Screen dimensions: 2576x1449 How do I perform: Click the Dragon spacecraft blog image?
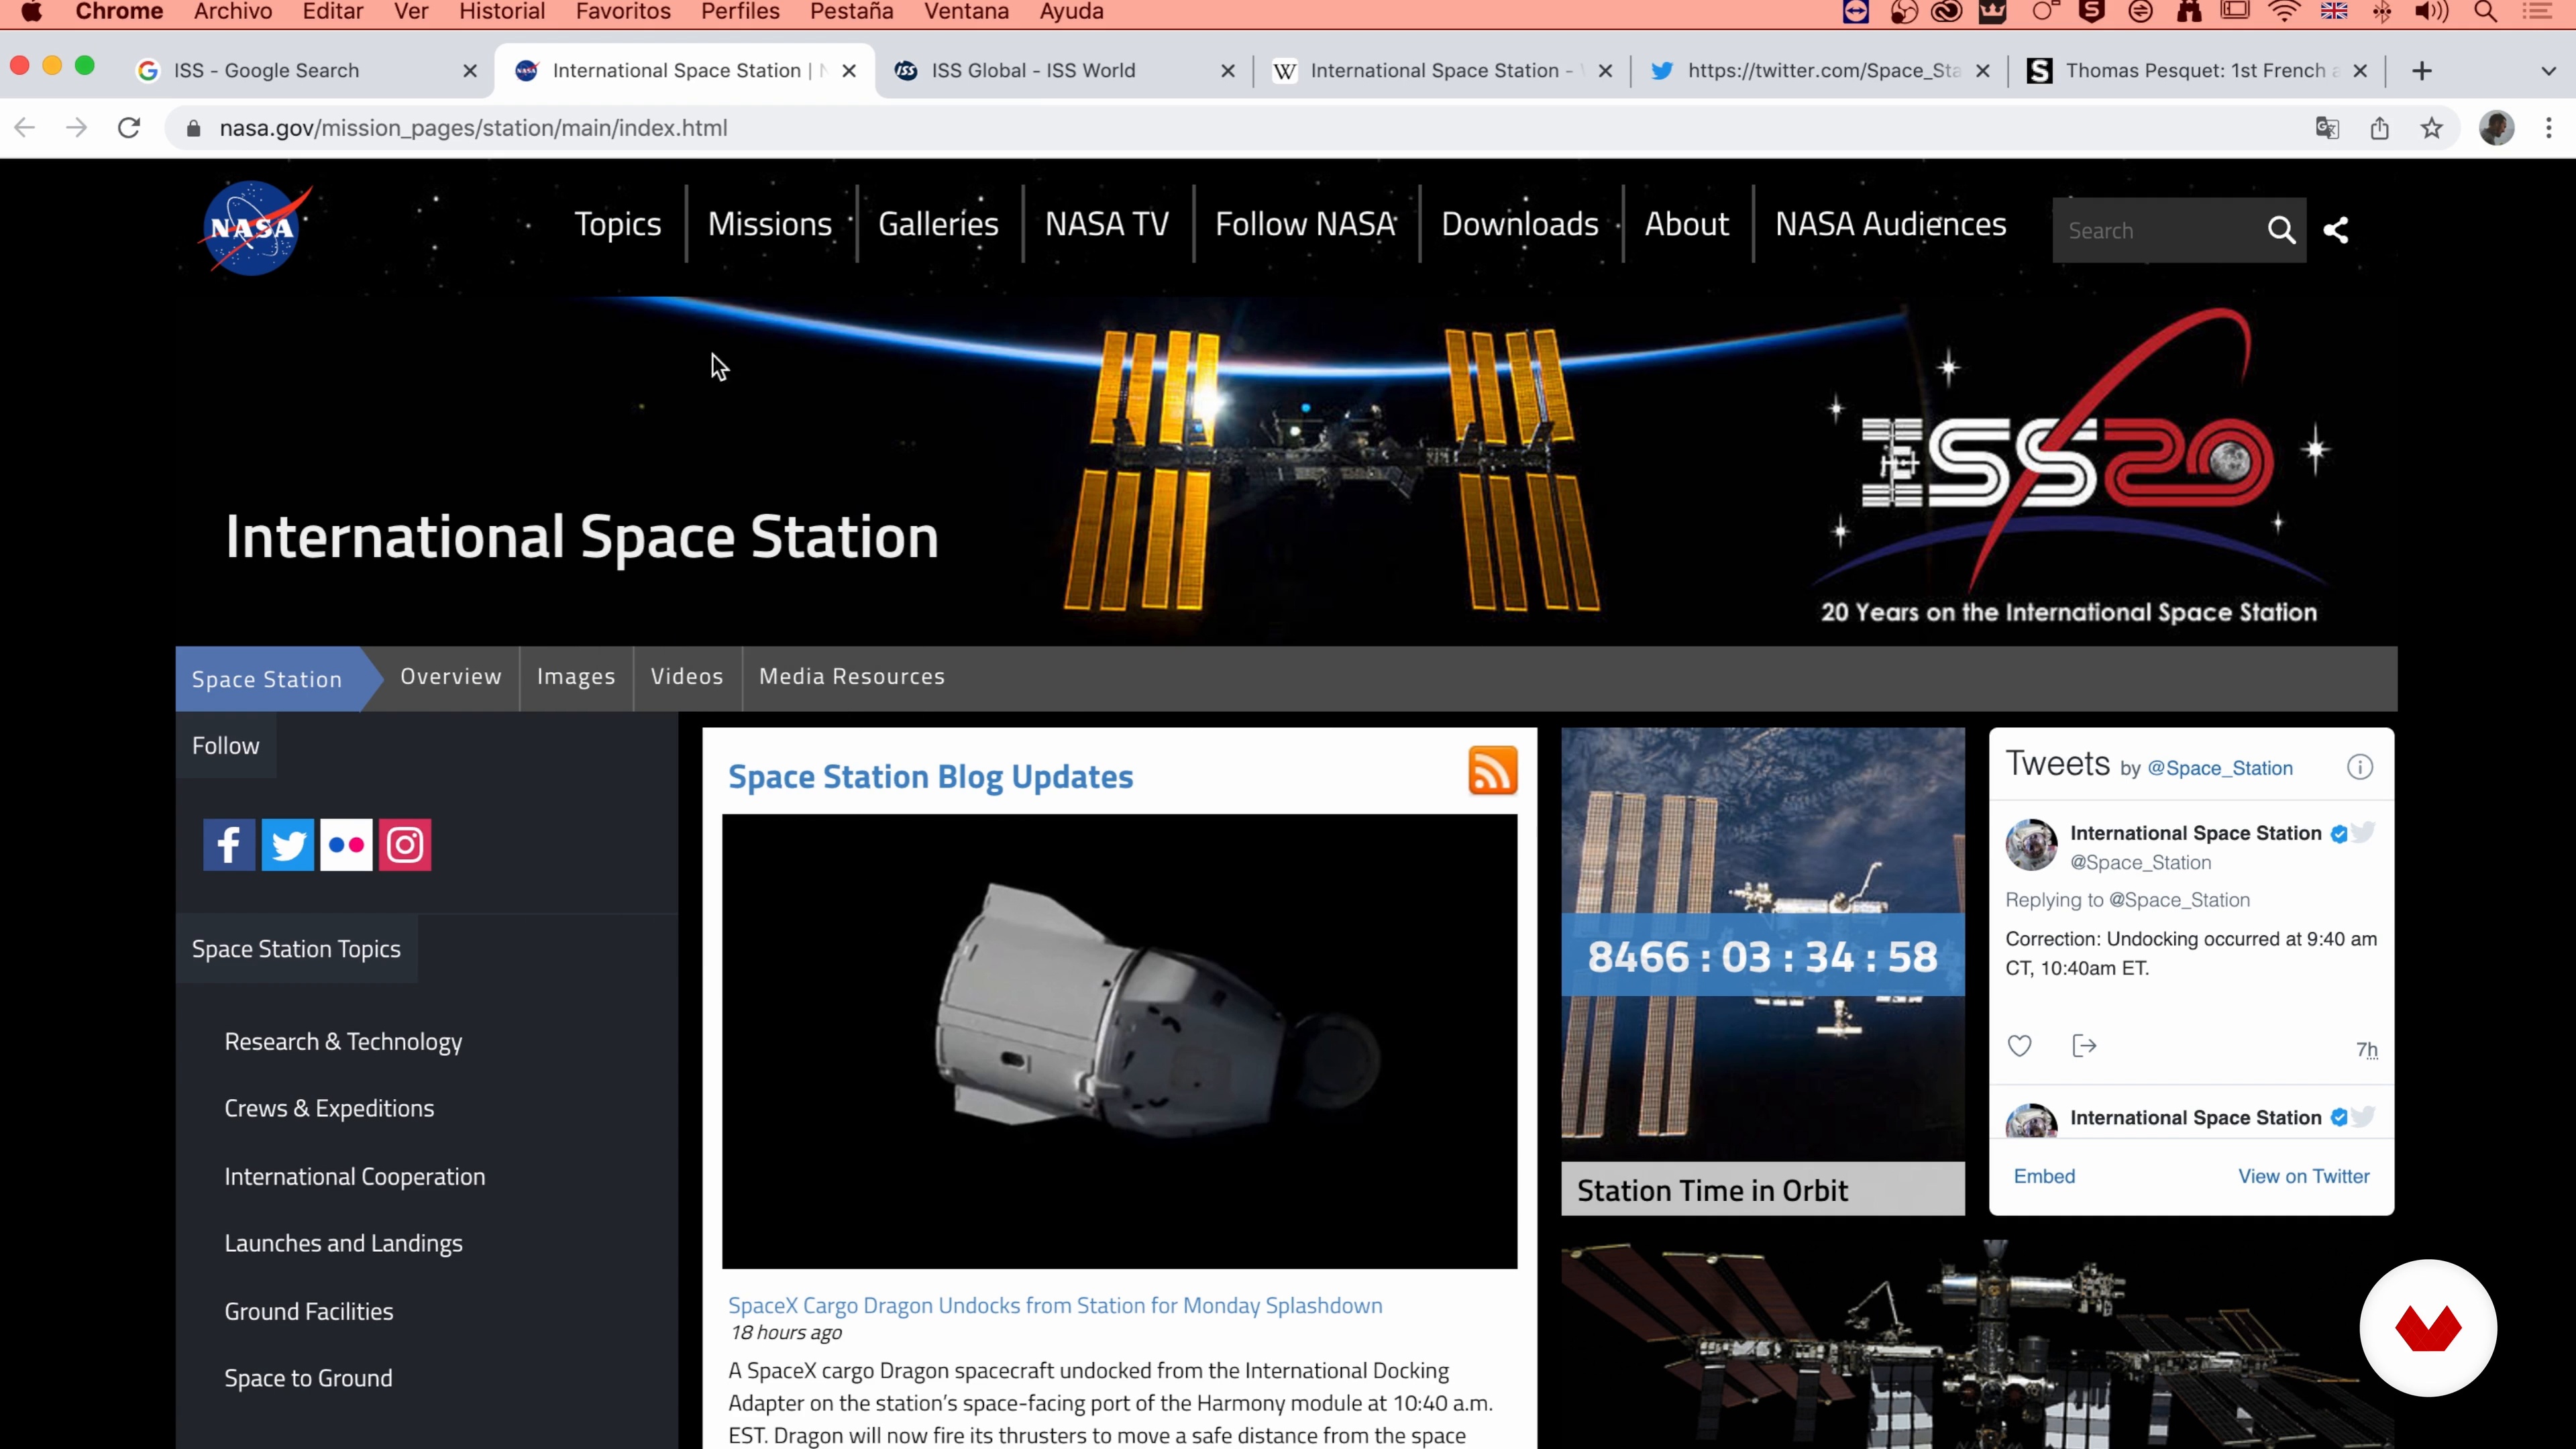(1119, 1042)
